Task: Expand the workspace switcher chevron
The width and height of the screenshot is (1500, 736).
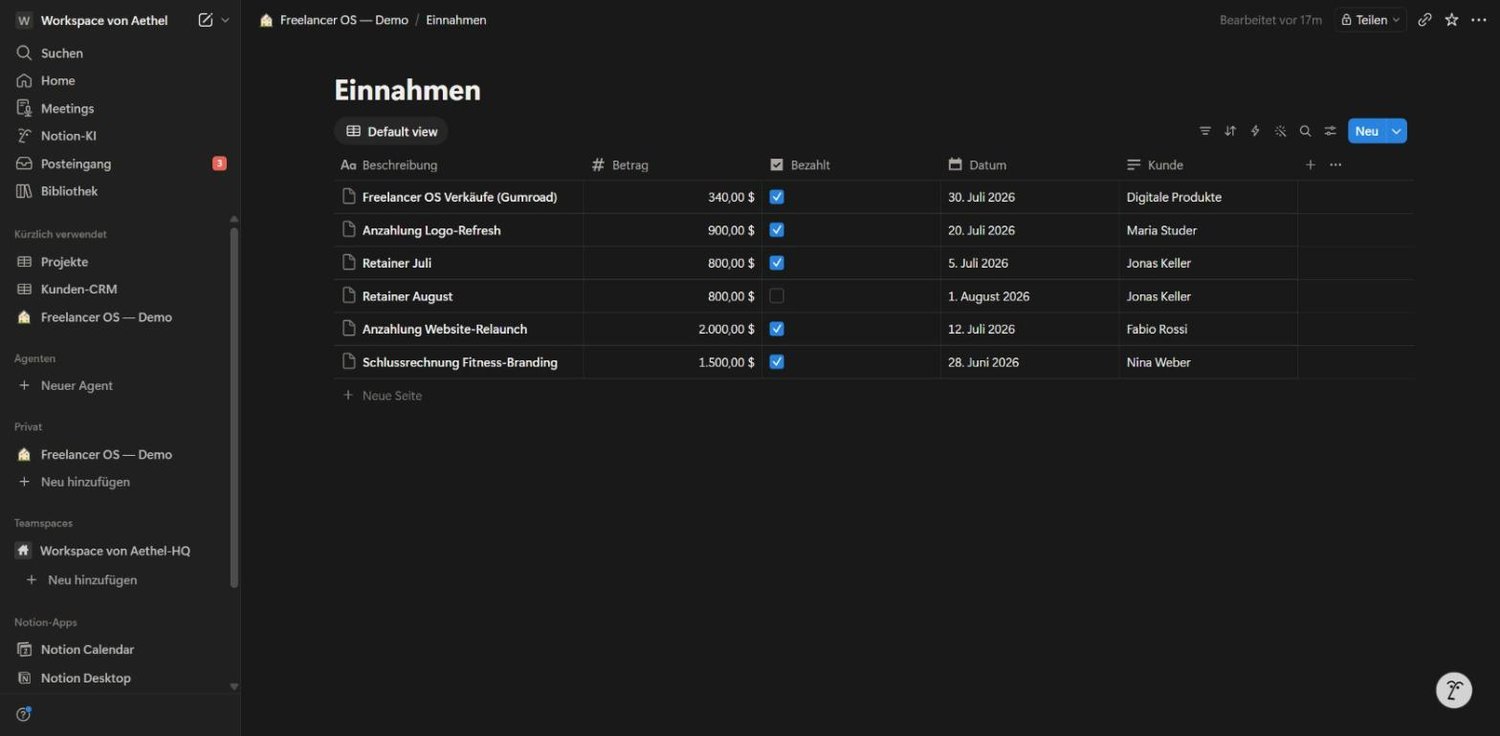Action: coord(226,20)
